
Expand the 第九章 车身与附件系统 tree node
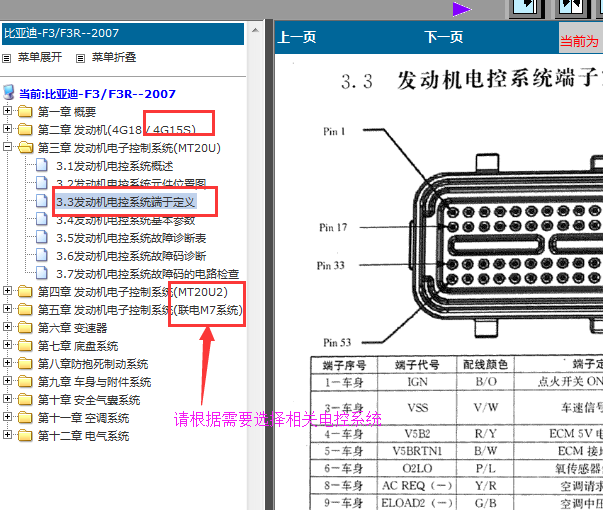[x=7, y=381]
